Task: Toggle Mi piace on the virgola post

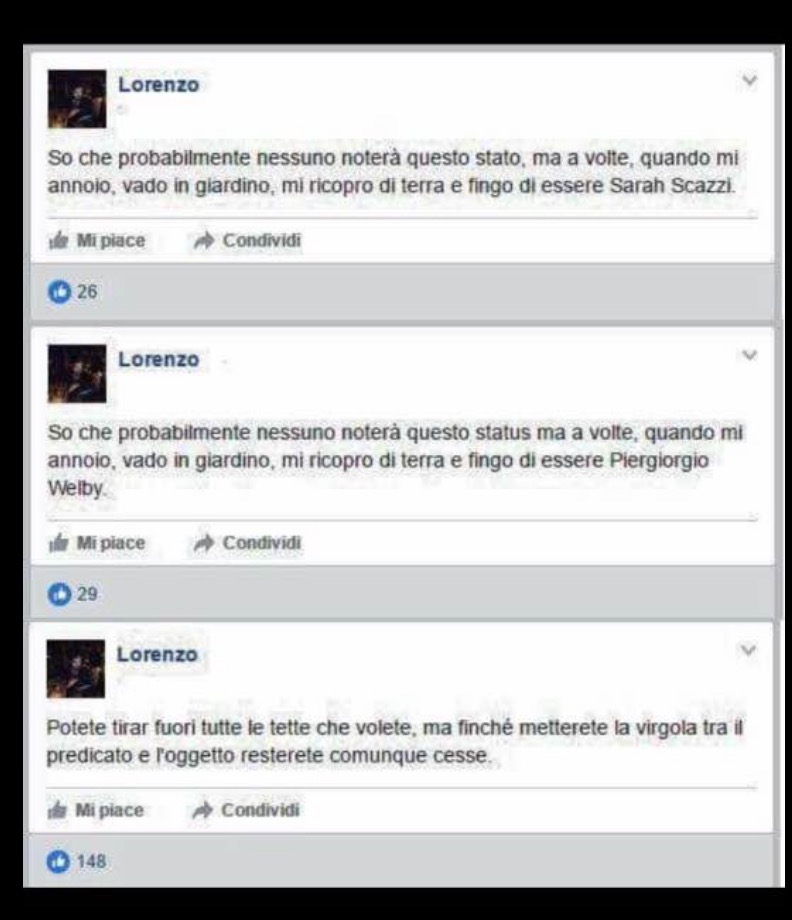Action: click(x=109, y=810)
